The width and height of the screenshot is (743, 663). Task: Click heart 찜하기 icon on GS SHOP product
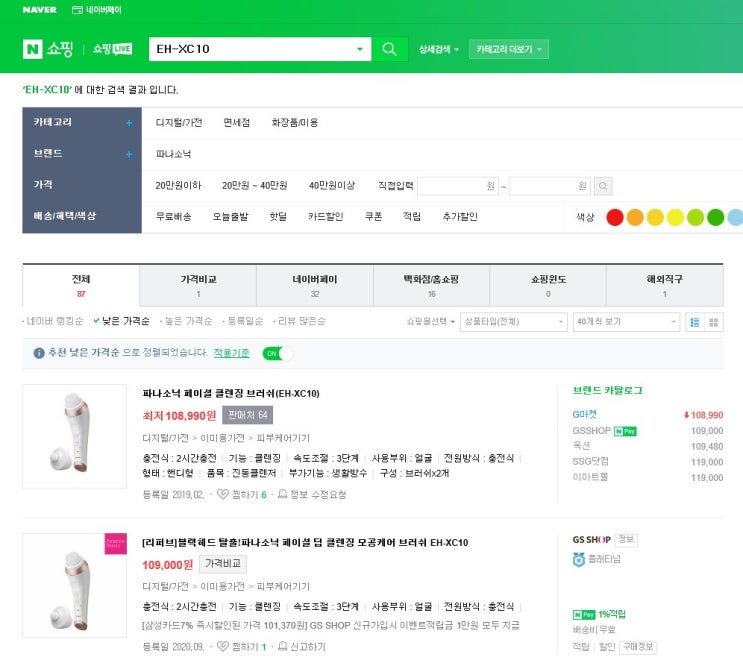point(222,646)
